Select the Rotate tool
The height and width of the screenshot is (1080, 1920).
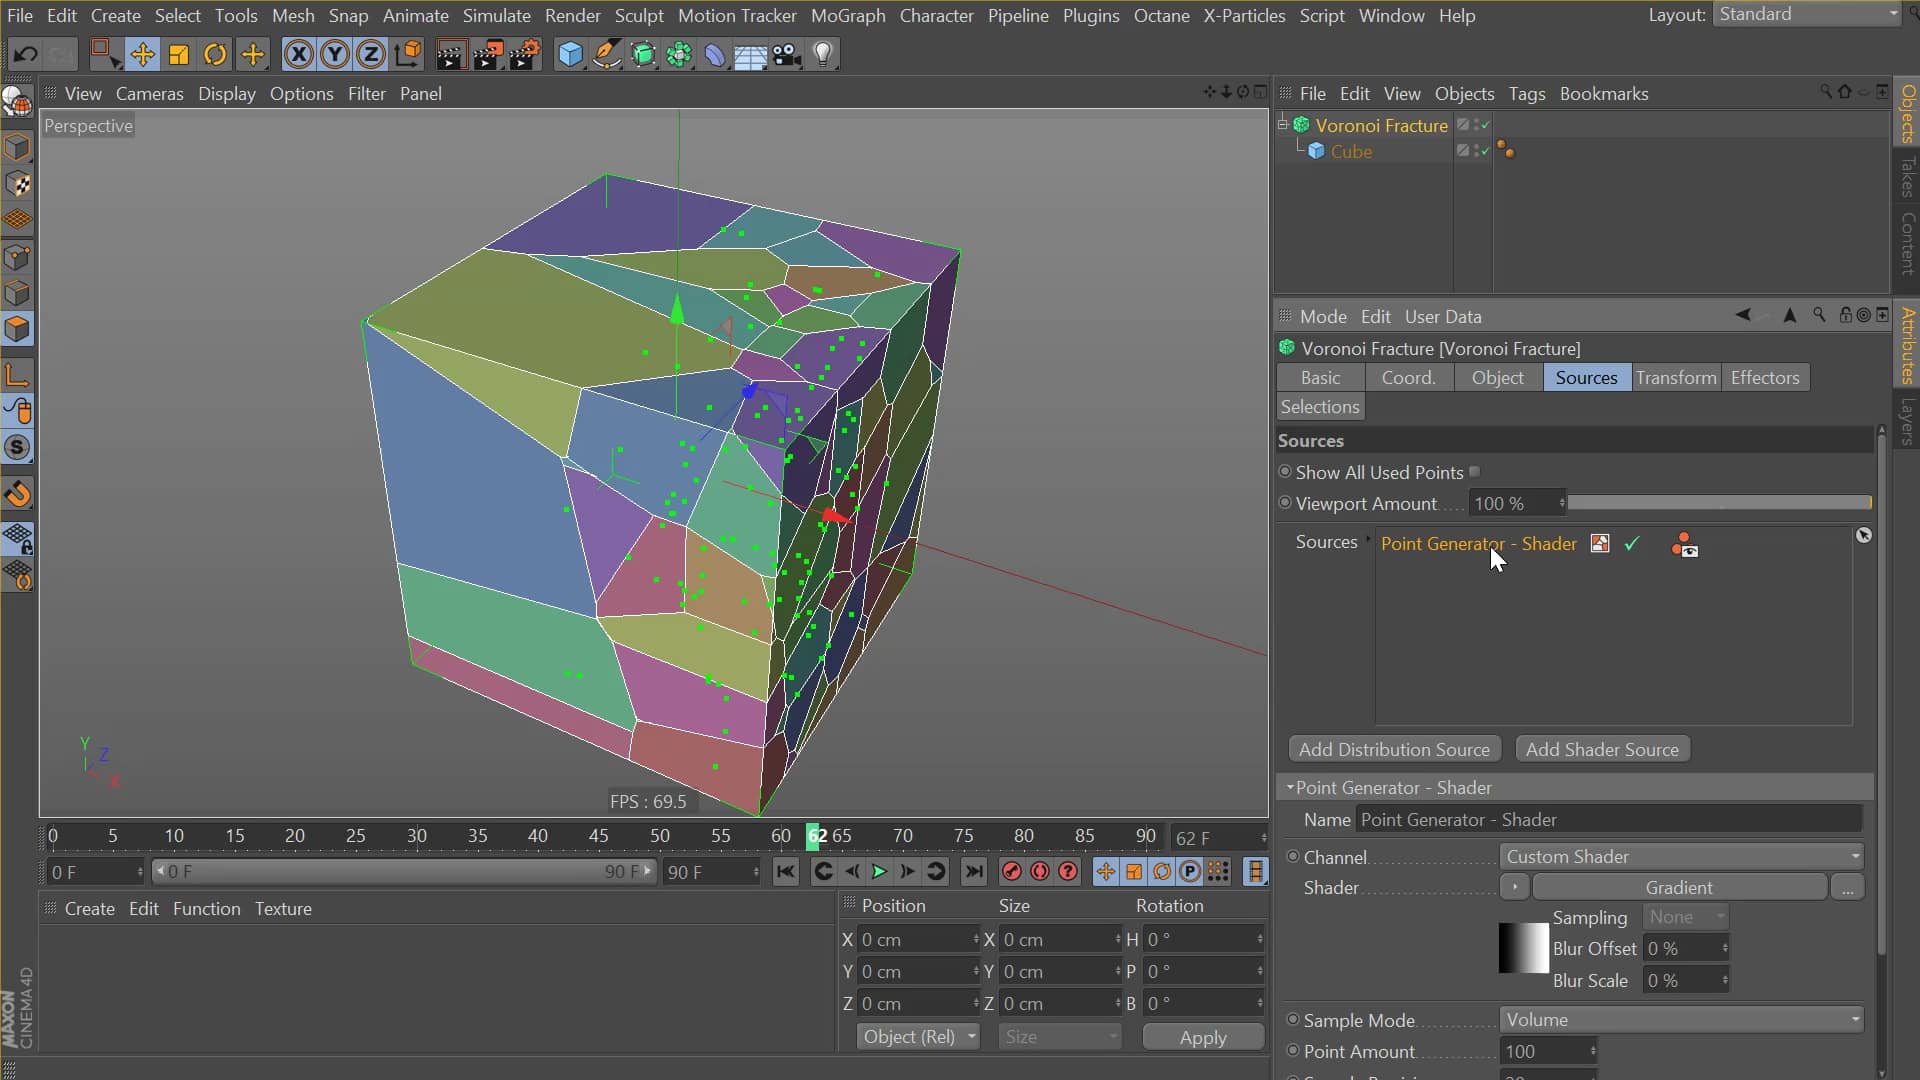(x=215, y=54)
